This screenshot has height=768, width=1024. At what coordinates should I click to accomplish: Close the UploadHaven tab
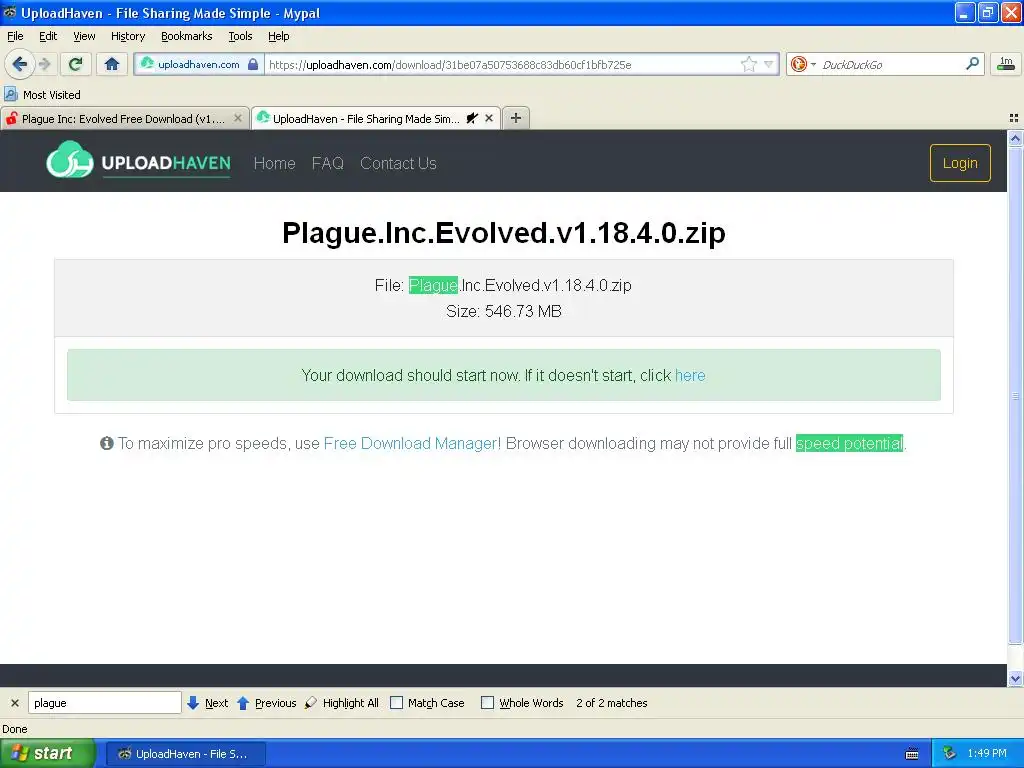(488, 118)
